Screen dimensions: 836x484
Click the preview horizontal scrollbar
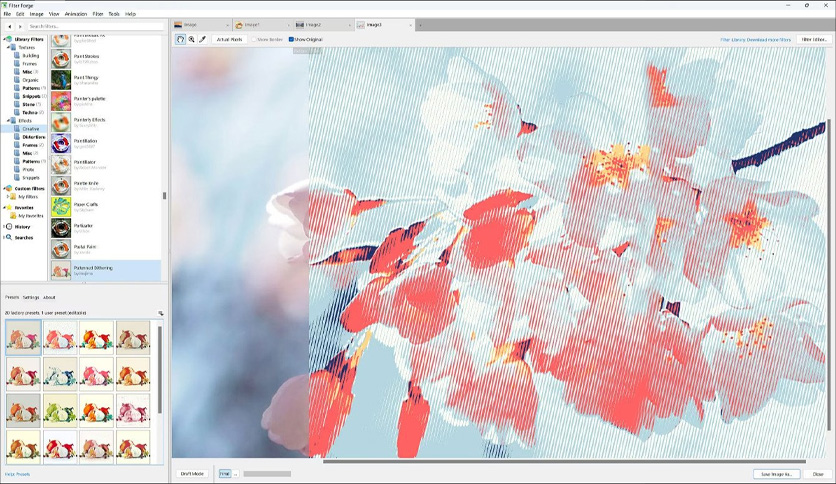pyautogui.click(x=564, y=461)
